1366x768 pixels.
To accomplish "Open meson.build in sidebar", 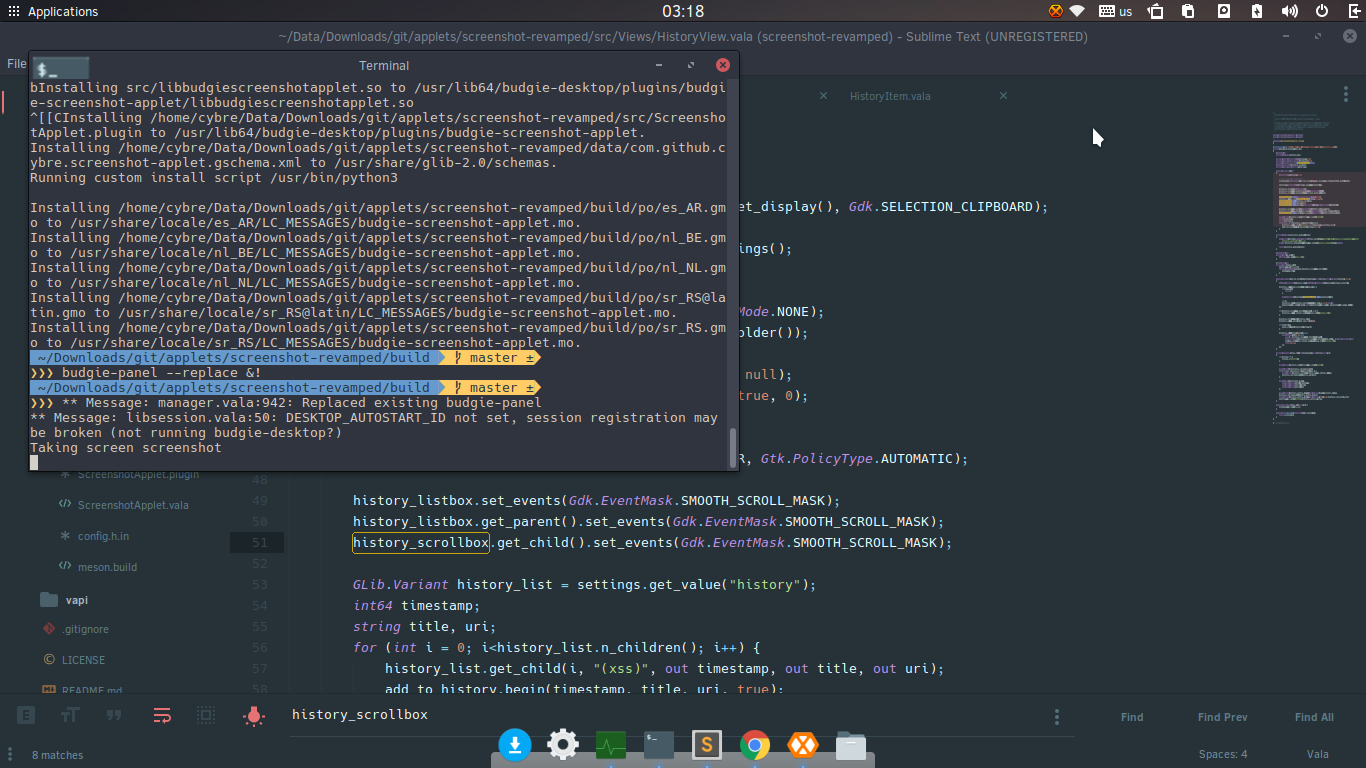I will pyautogui.click(x=107, y=567).
